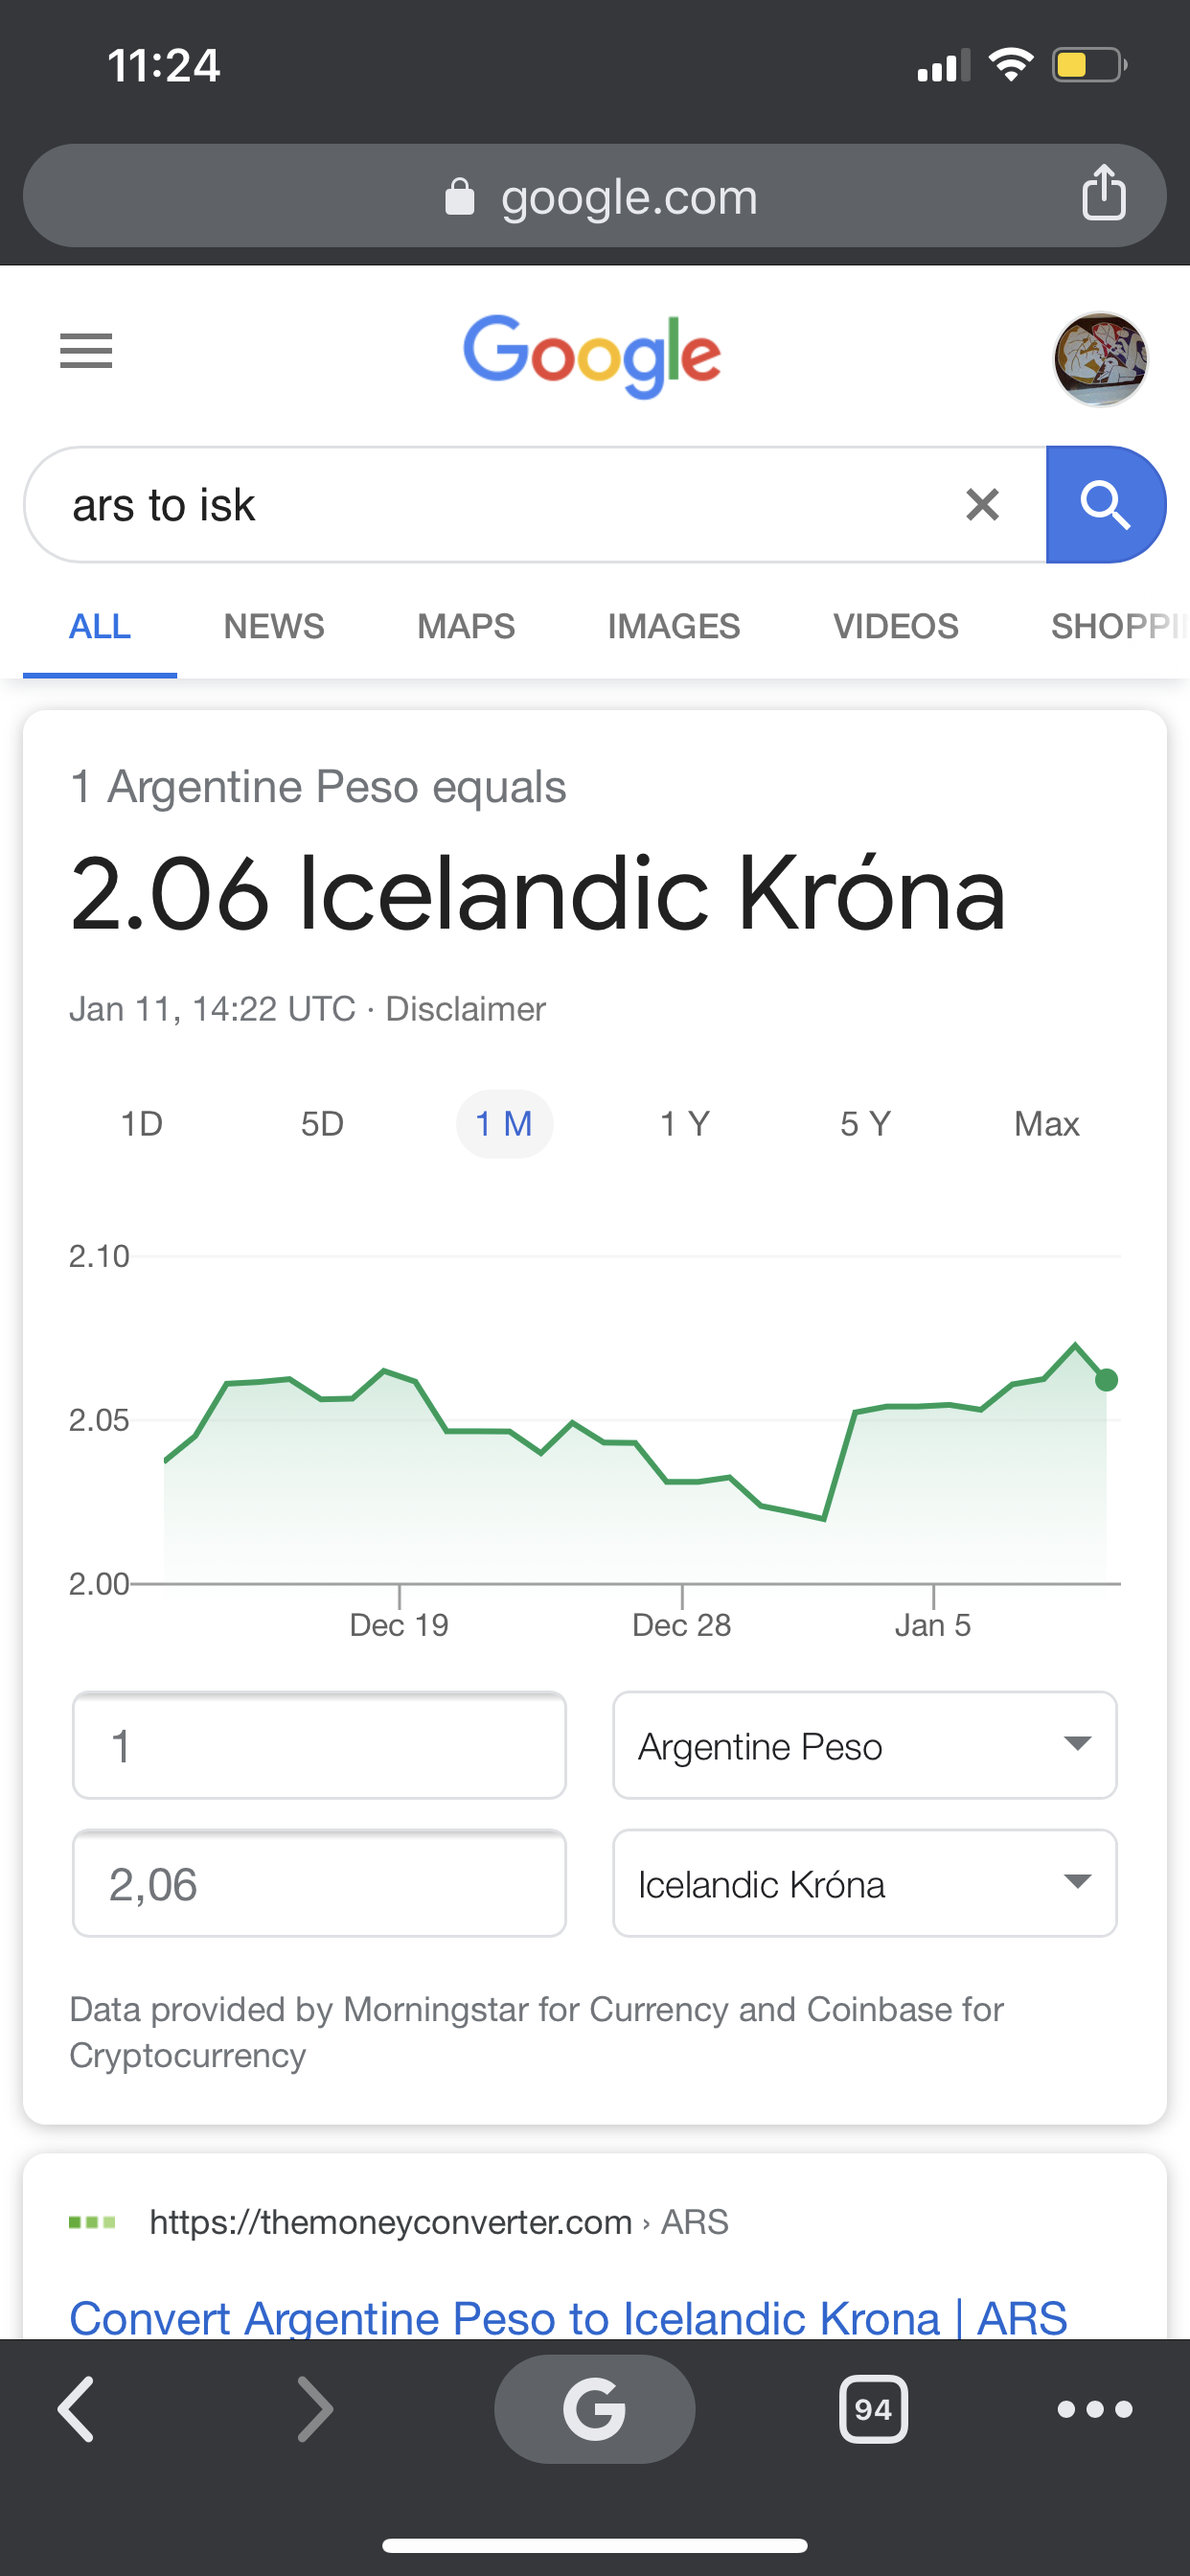Screen dimensions: 1190x2576
Task: Switch to the News tab
Action: click(x=274, y=627)
